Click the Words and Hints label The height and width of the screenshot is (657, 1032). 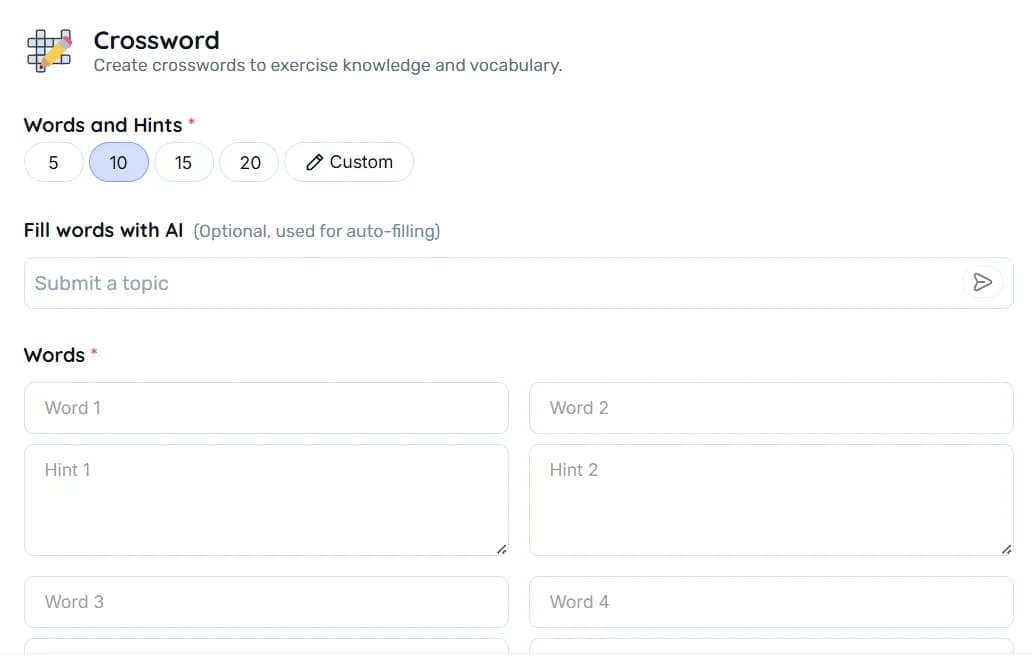103,125
